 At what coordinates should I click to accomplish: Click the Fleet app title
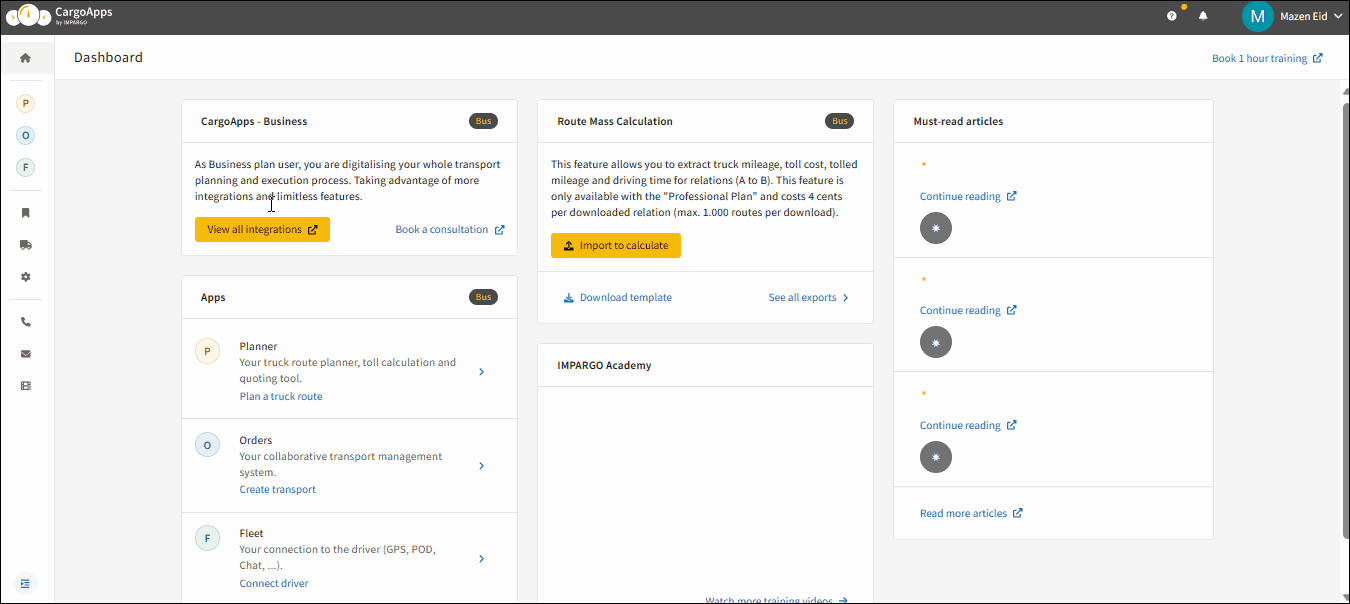251,533
